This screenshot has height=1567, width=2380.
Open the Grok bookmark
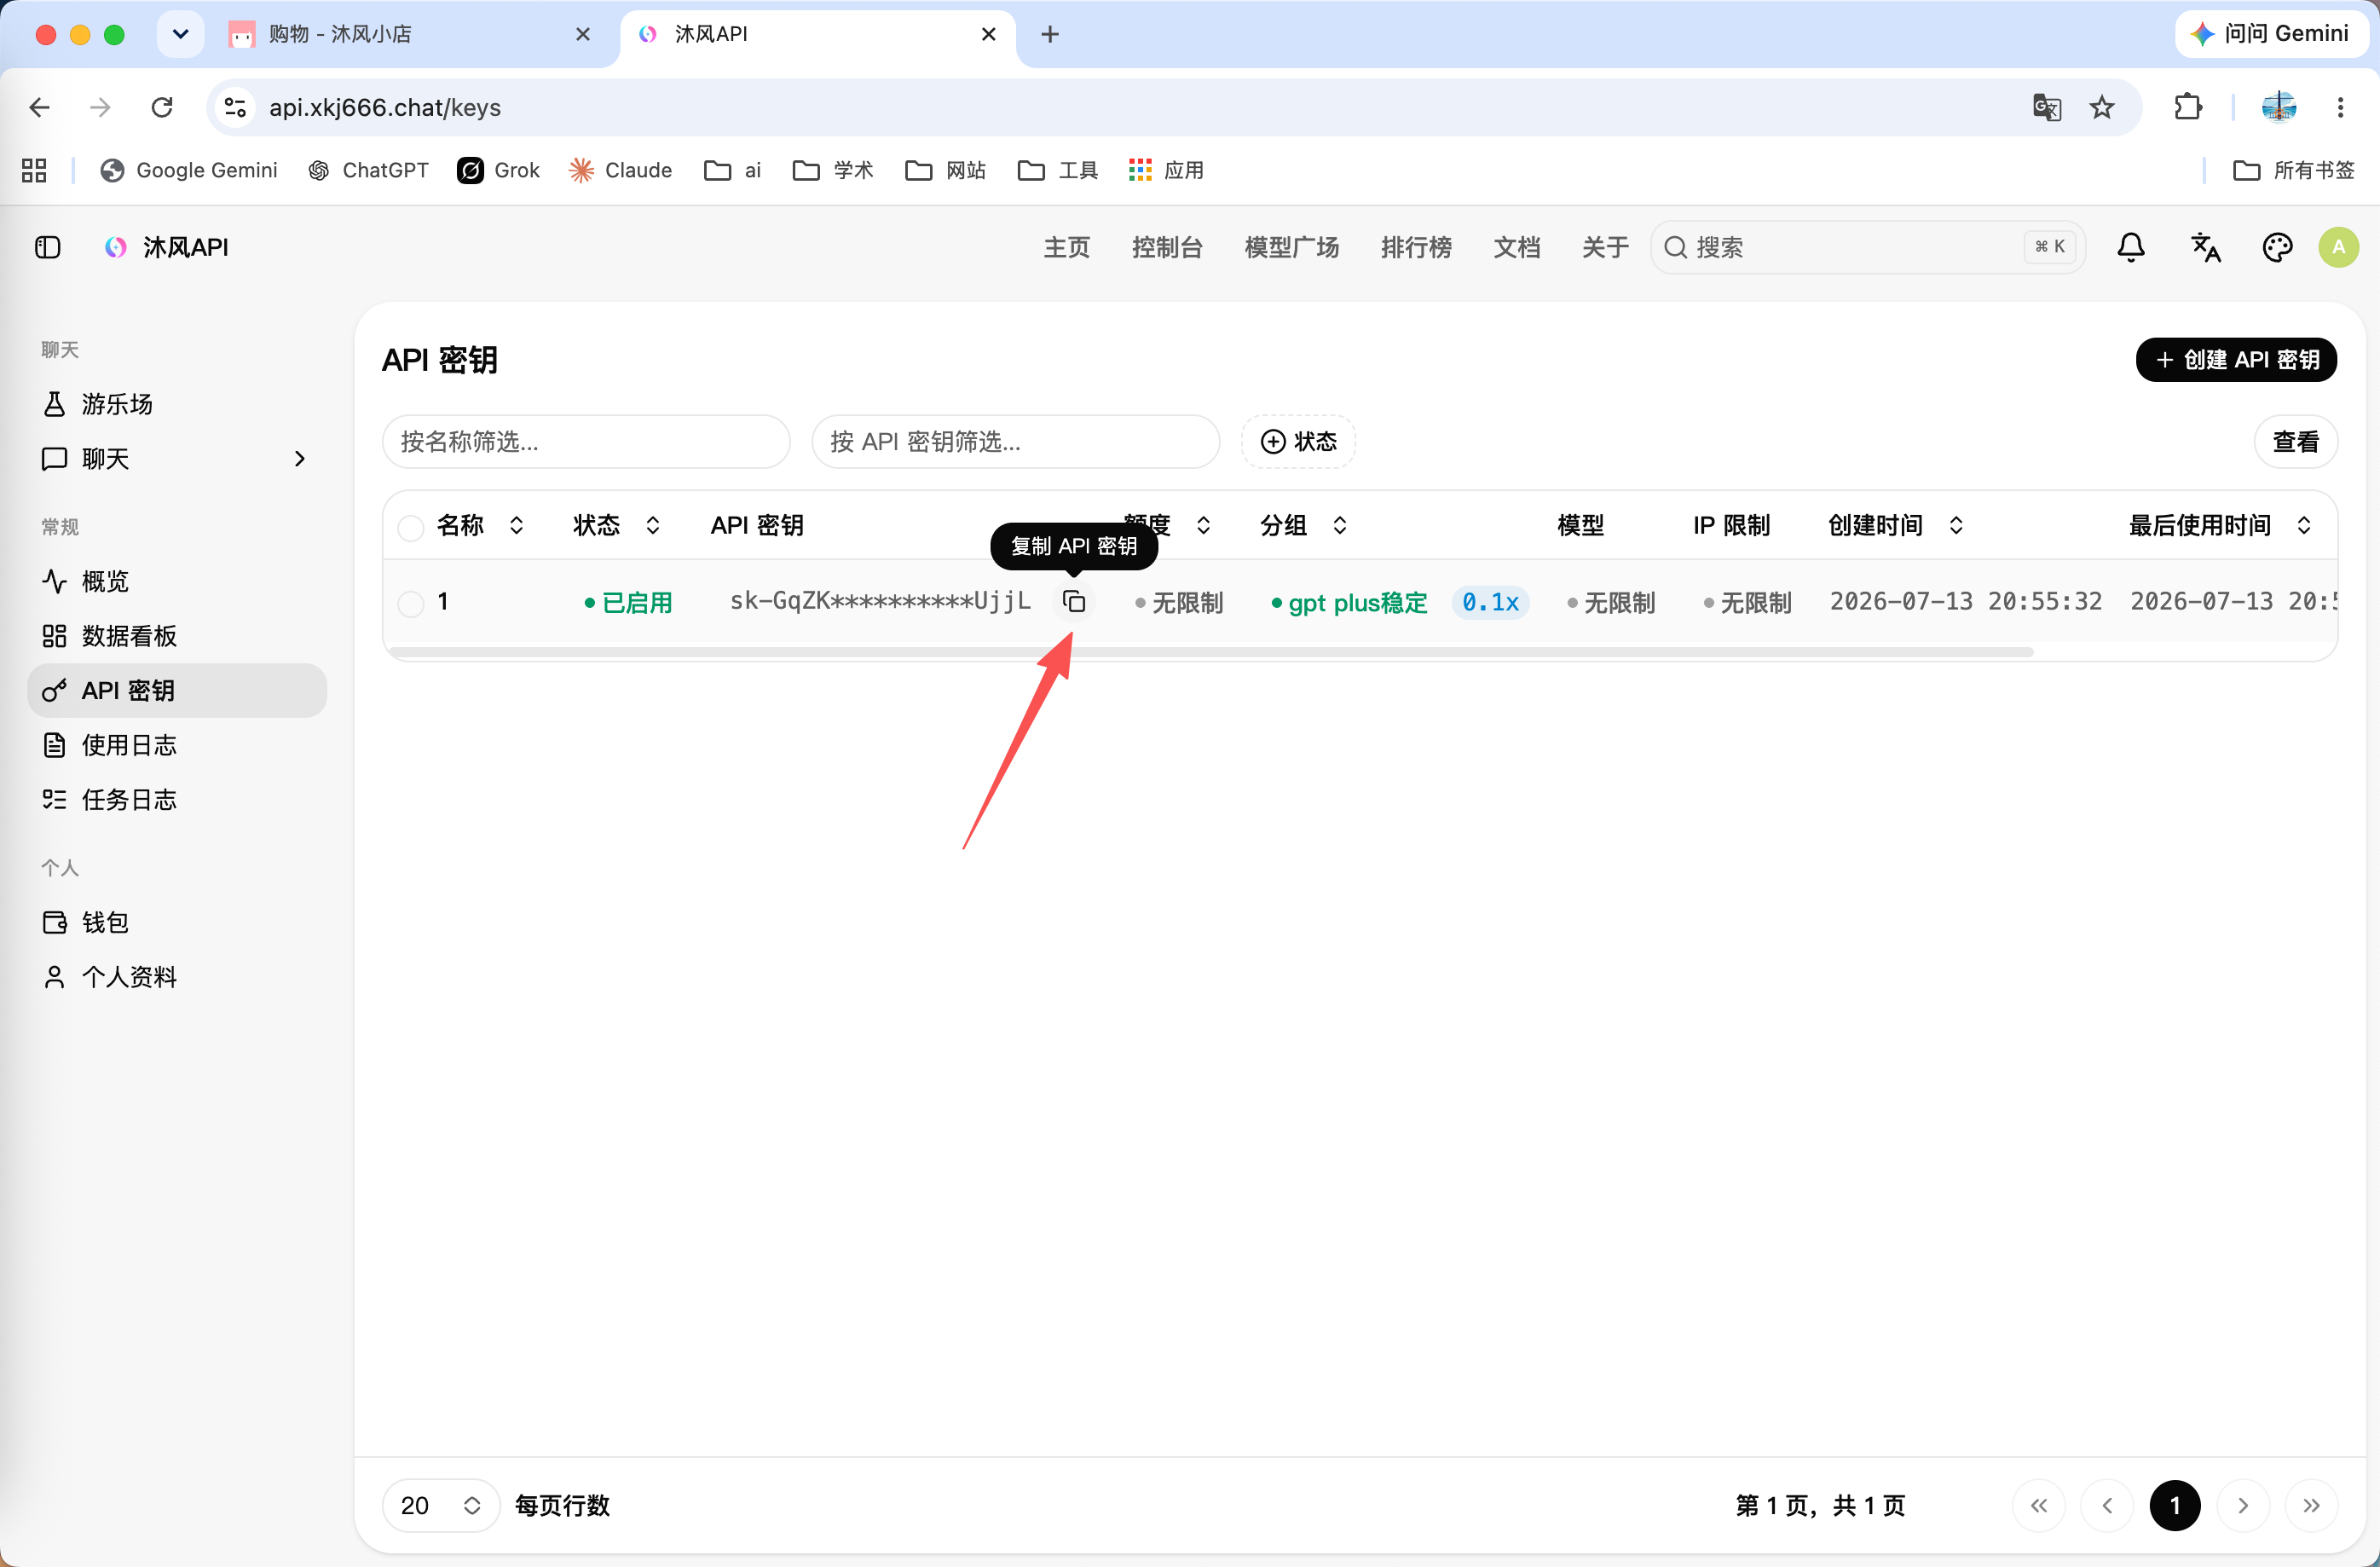[x=498, y=170]
